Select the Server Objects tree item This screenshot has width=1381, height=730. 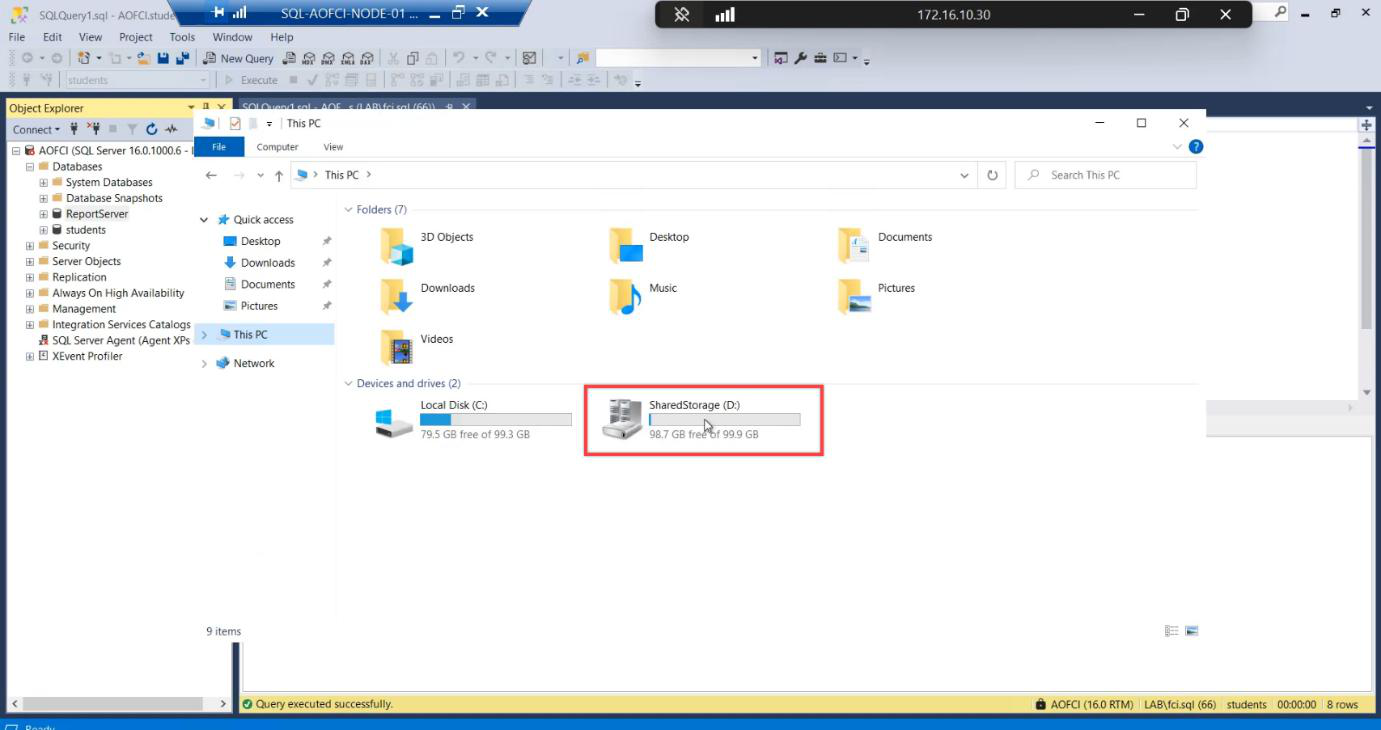86,261
